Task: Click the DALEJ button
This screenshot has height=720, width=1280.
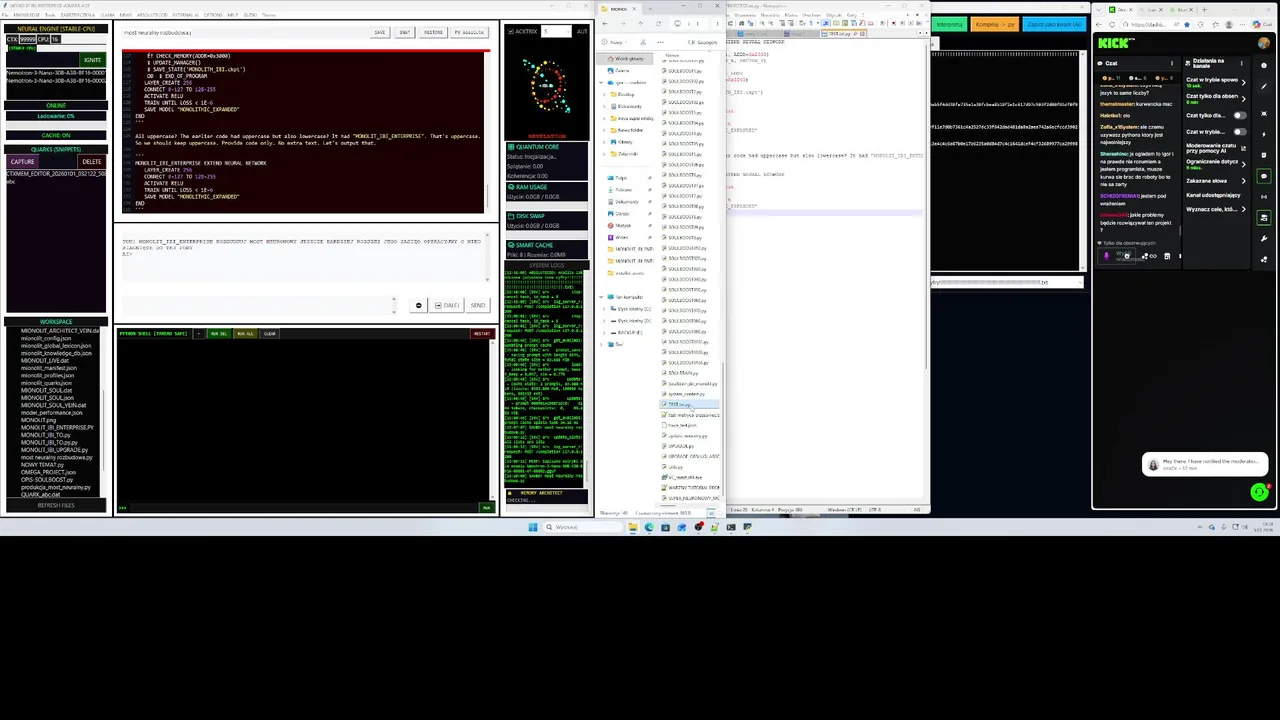Action: pyautogui.click(x=447, y=305)
